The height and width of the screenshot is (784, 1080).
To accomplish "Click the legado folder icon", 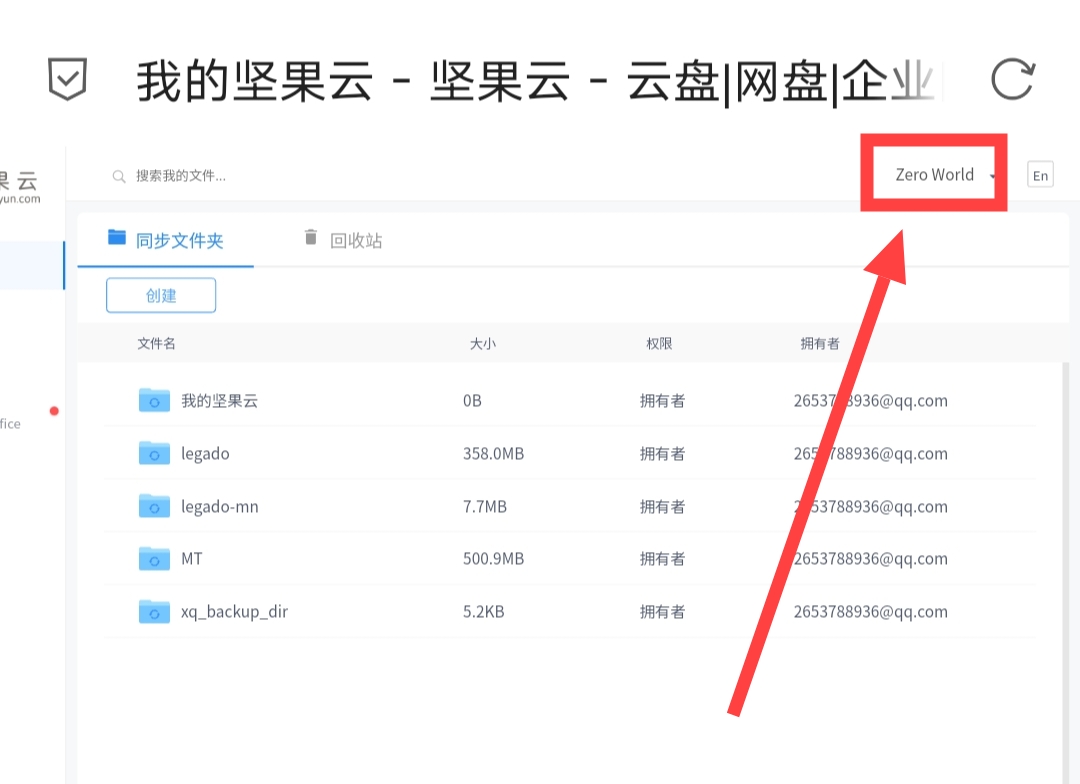I will pyautogui.click(x=154, y=453).
